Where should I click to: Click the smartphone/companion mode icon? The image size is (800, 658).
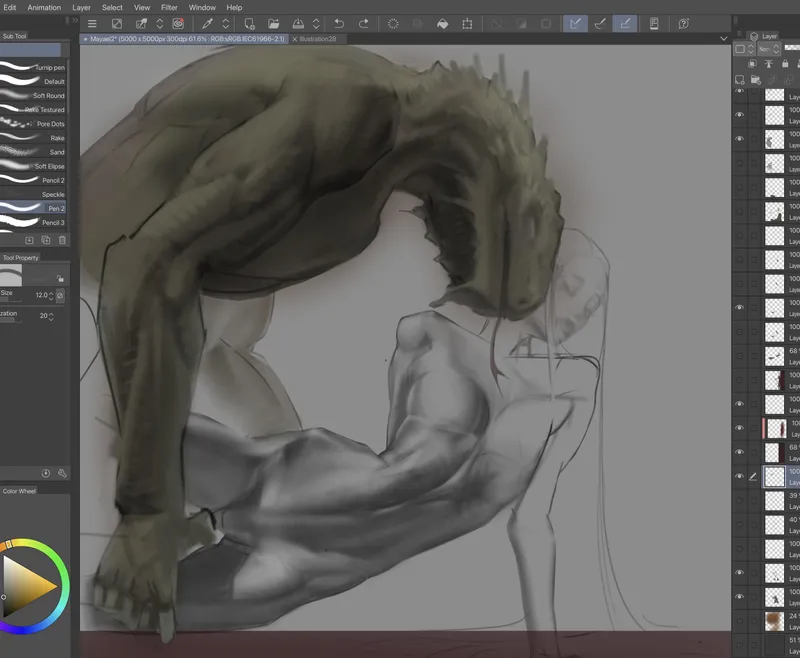(654, 23)
